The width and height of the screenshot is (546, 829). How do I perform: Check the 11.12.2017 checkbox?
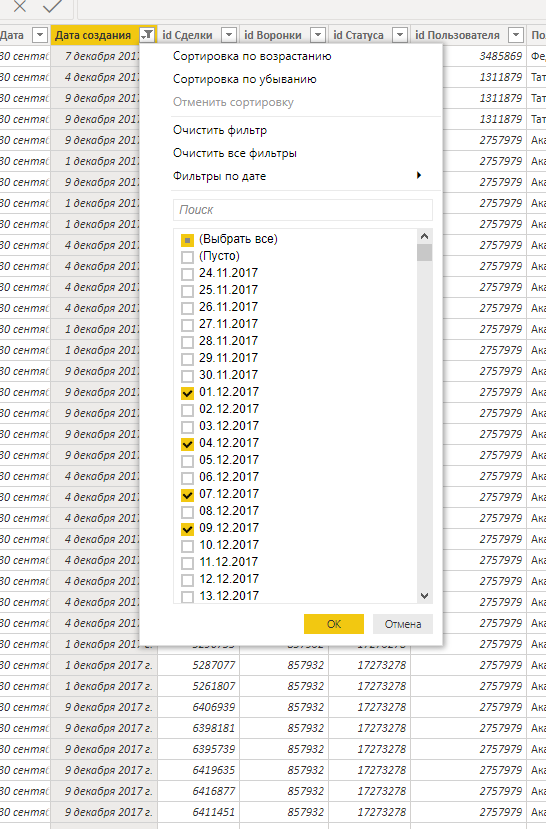point(187,563)
